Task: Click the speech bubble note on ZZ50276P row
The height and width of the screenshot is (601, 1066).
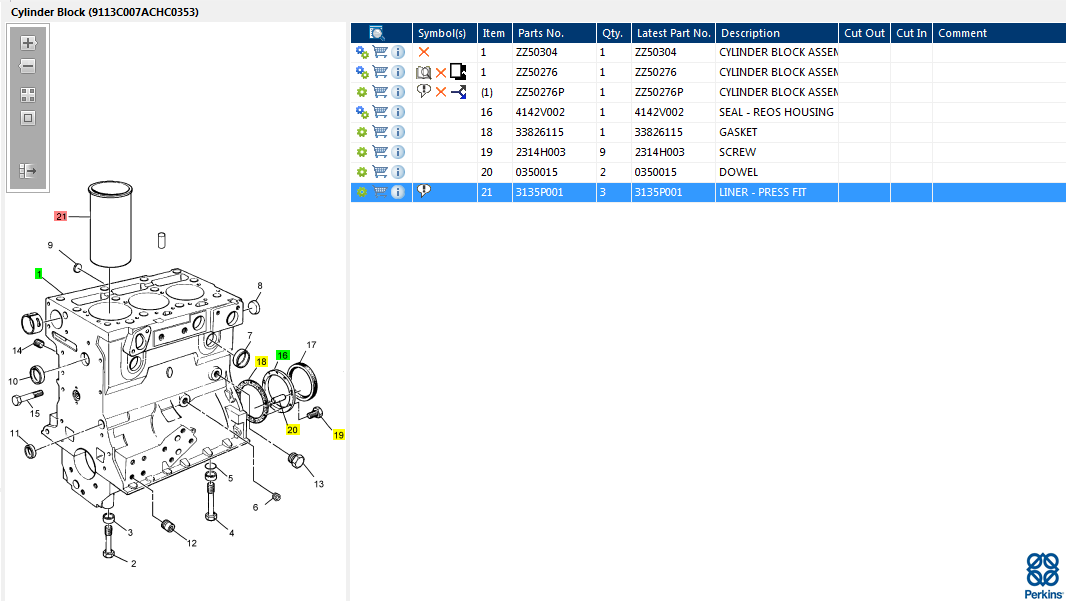Action: click(424, 91)
